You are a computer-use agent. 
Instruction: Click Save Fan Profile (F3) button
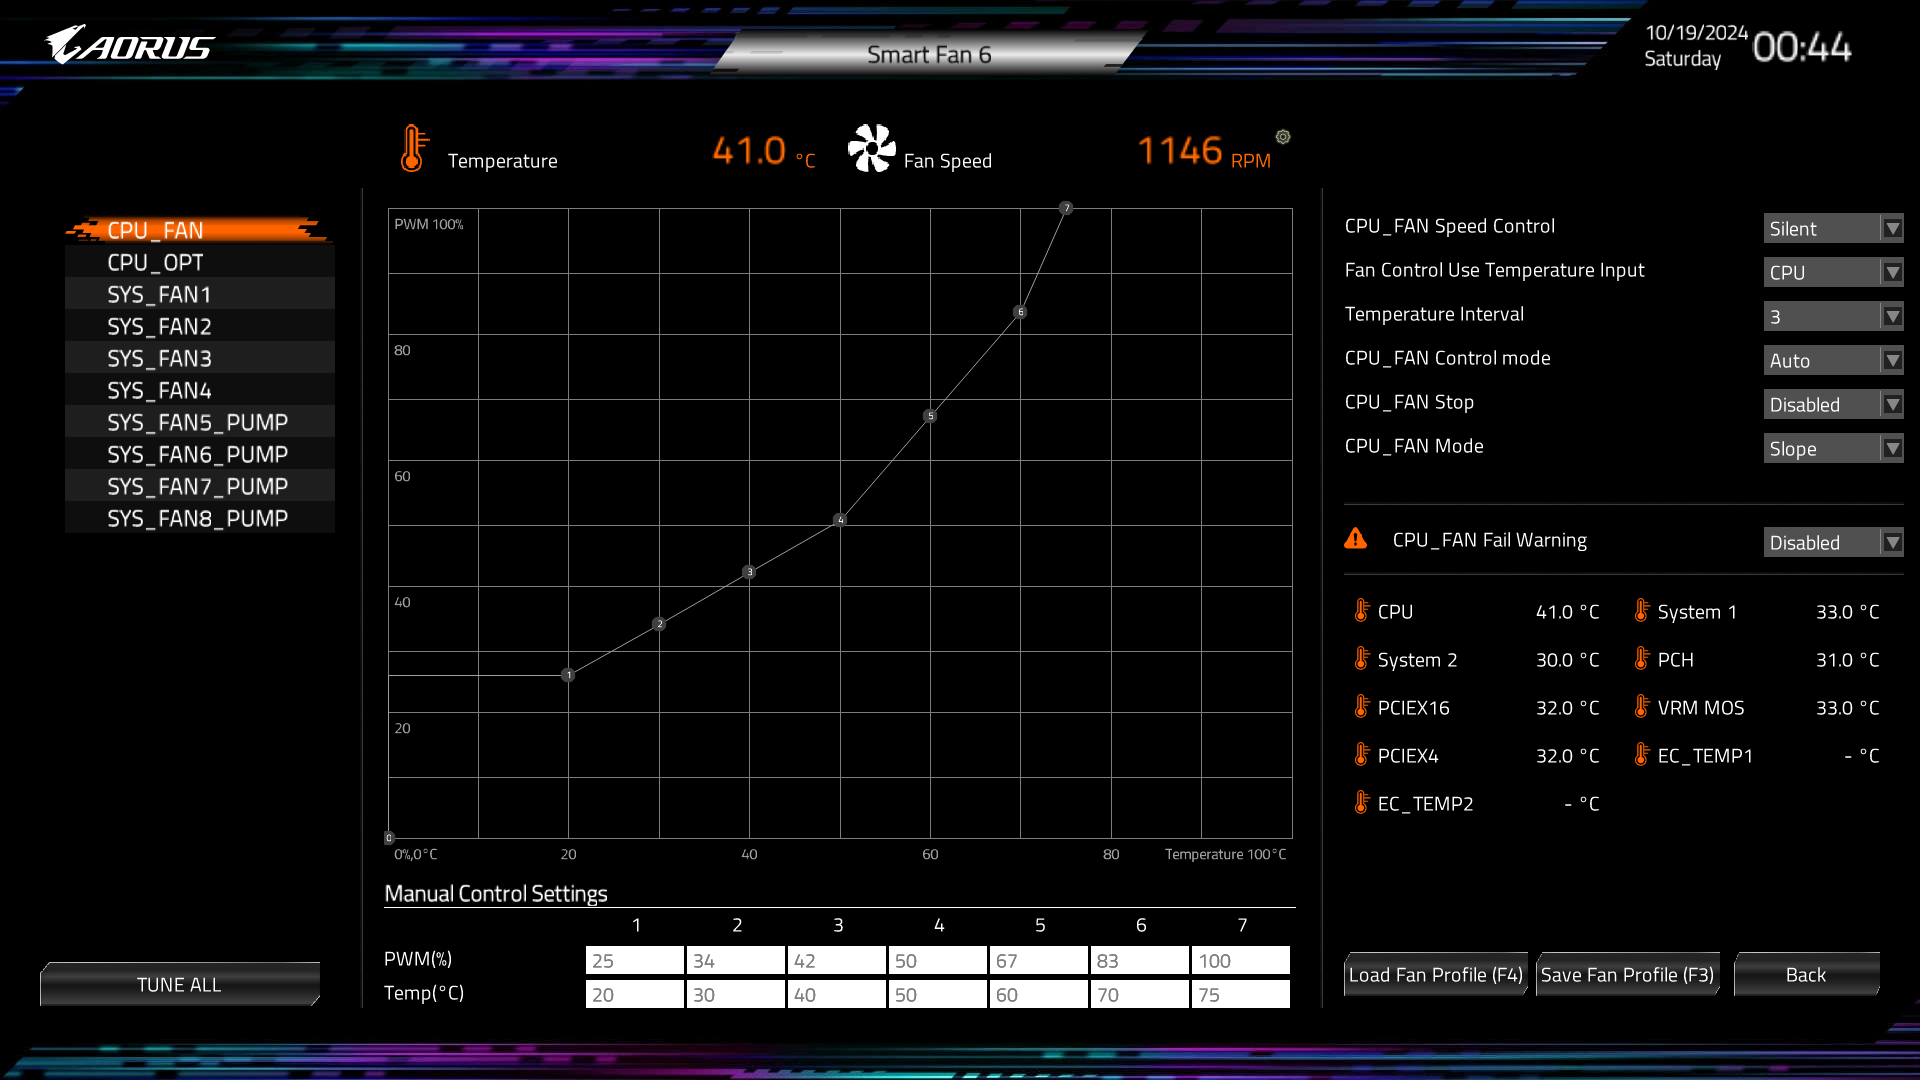click(x=1627, y=975)
